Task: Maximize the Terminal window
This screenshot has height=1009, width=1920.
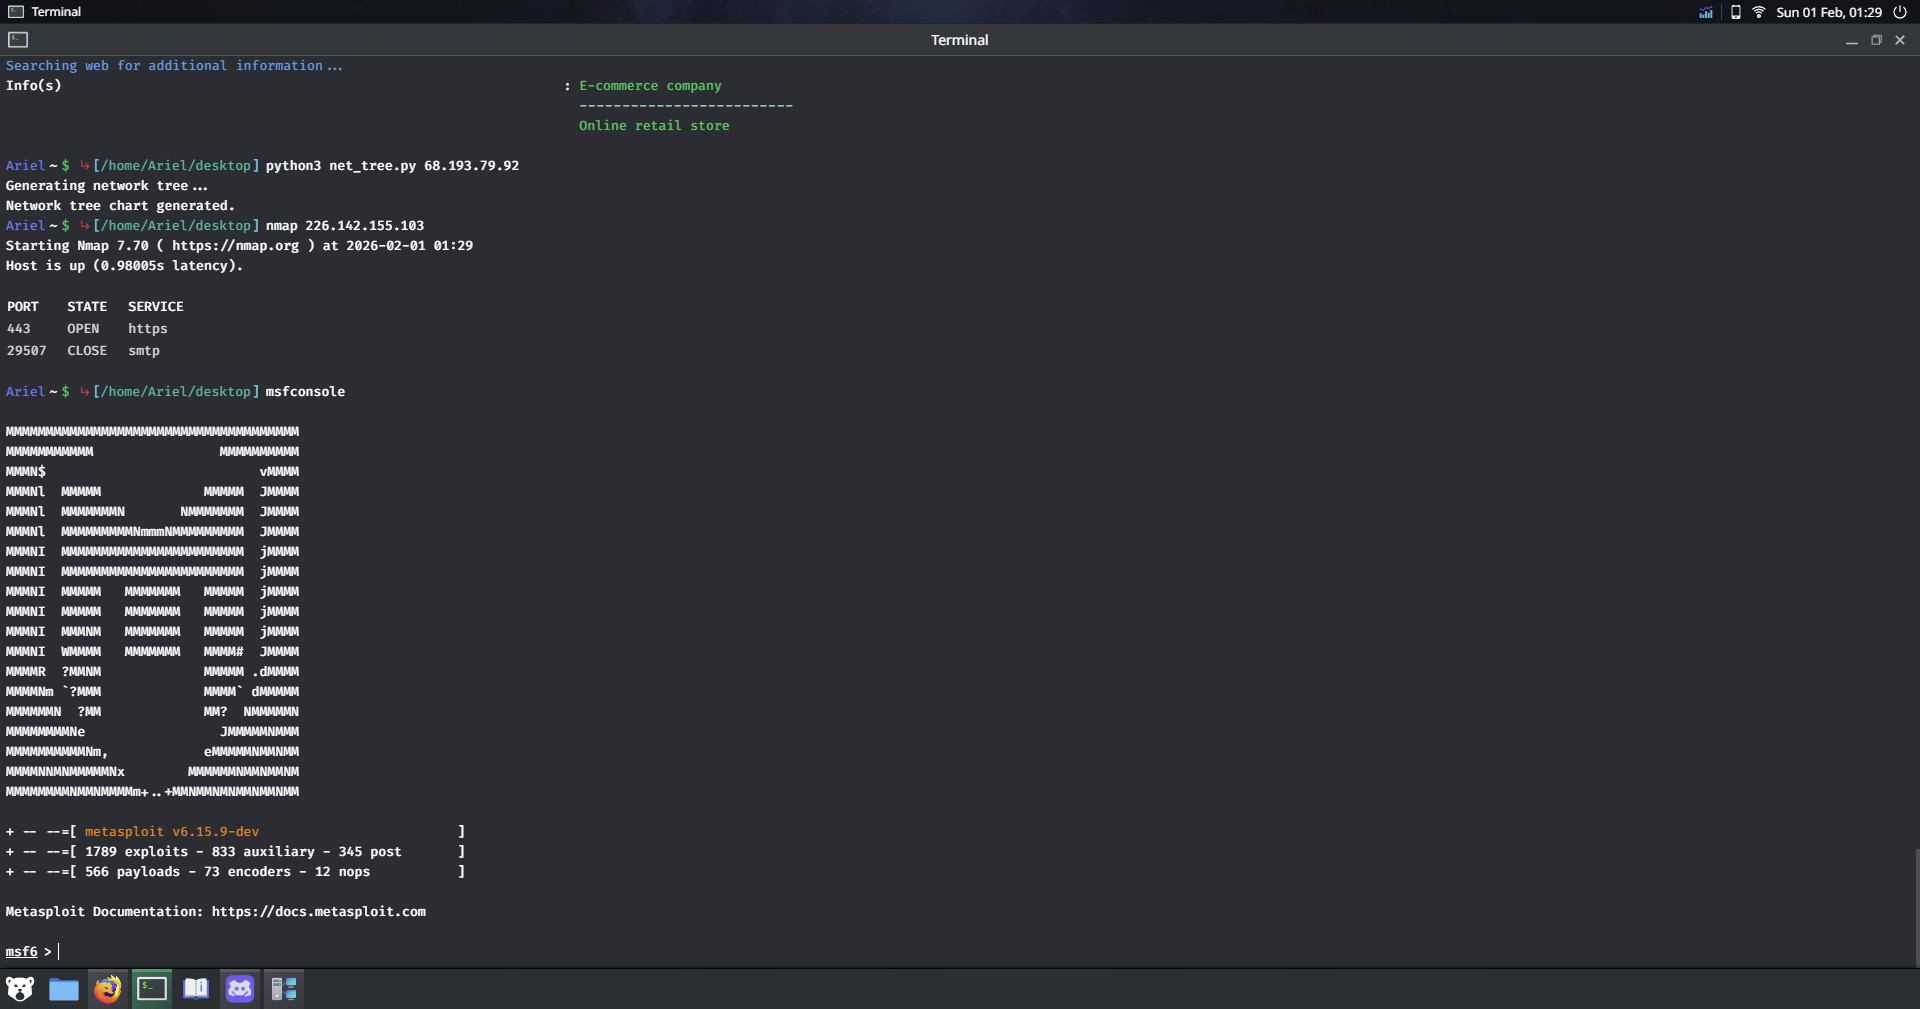Action: (x=1876, y=40)
